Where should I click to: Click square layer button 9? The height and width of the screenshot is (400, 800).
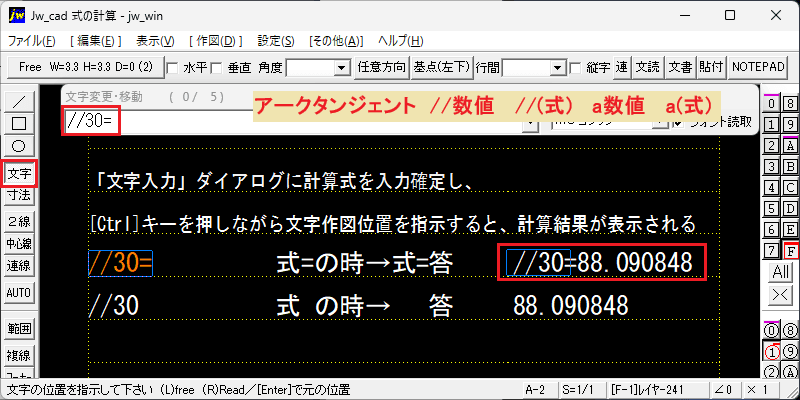pyautogui.click(x=790, y=123)
